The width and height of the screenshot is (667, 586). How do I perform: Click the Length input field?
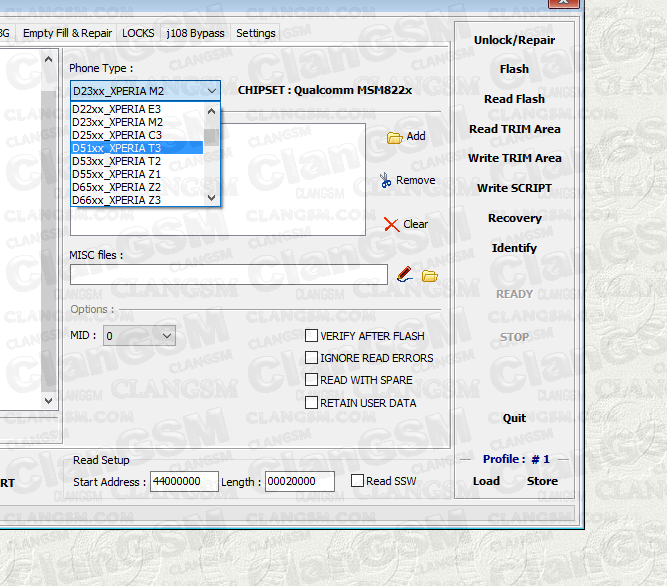pyautogui.click(x=299, y=481)
